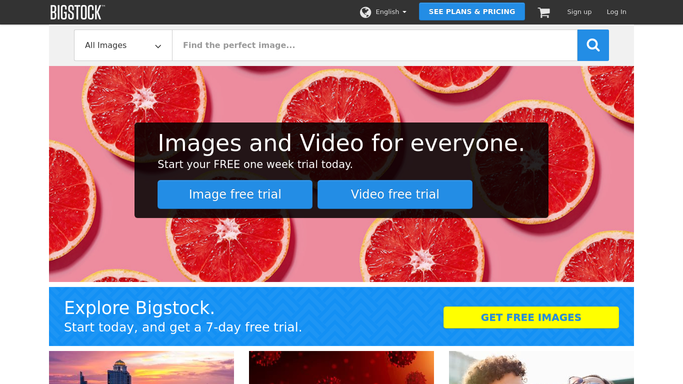683x384 pixels.
Task: Click Get Free Images button
Action: coord(531,317)
